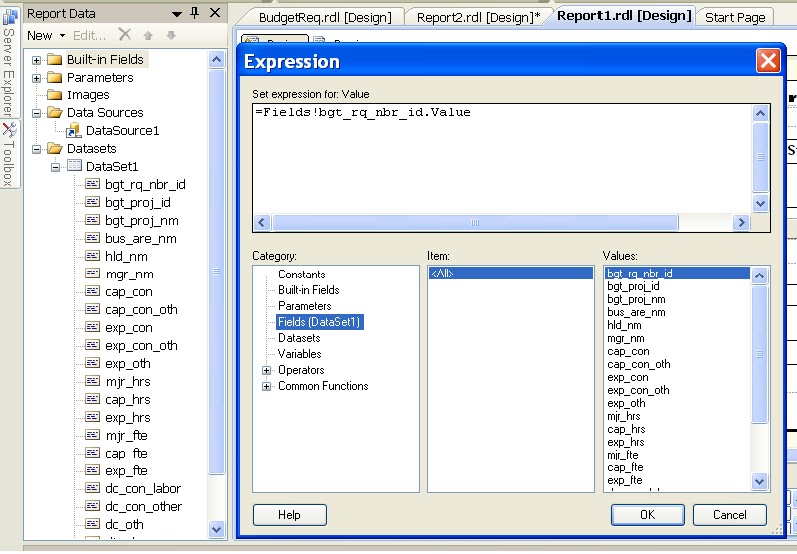Image resolution: width=797 pixels, height=554 pixels.
Task: Click the move down arrow in Report Data toolbar
Action: coord(171,35)
